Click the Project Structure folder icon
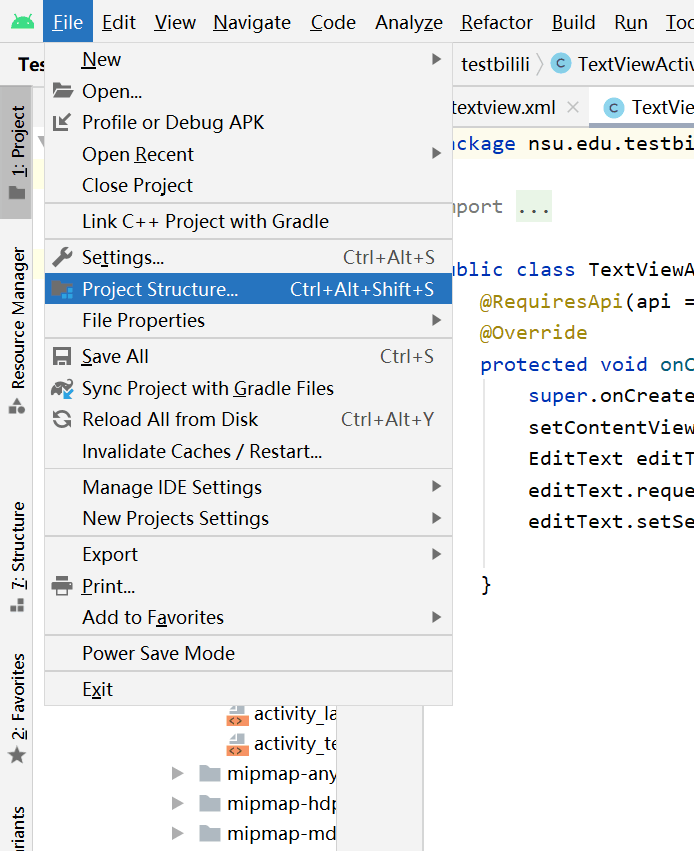 click(62, 289)
